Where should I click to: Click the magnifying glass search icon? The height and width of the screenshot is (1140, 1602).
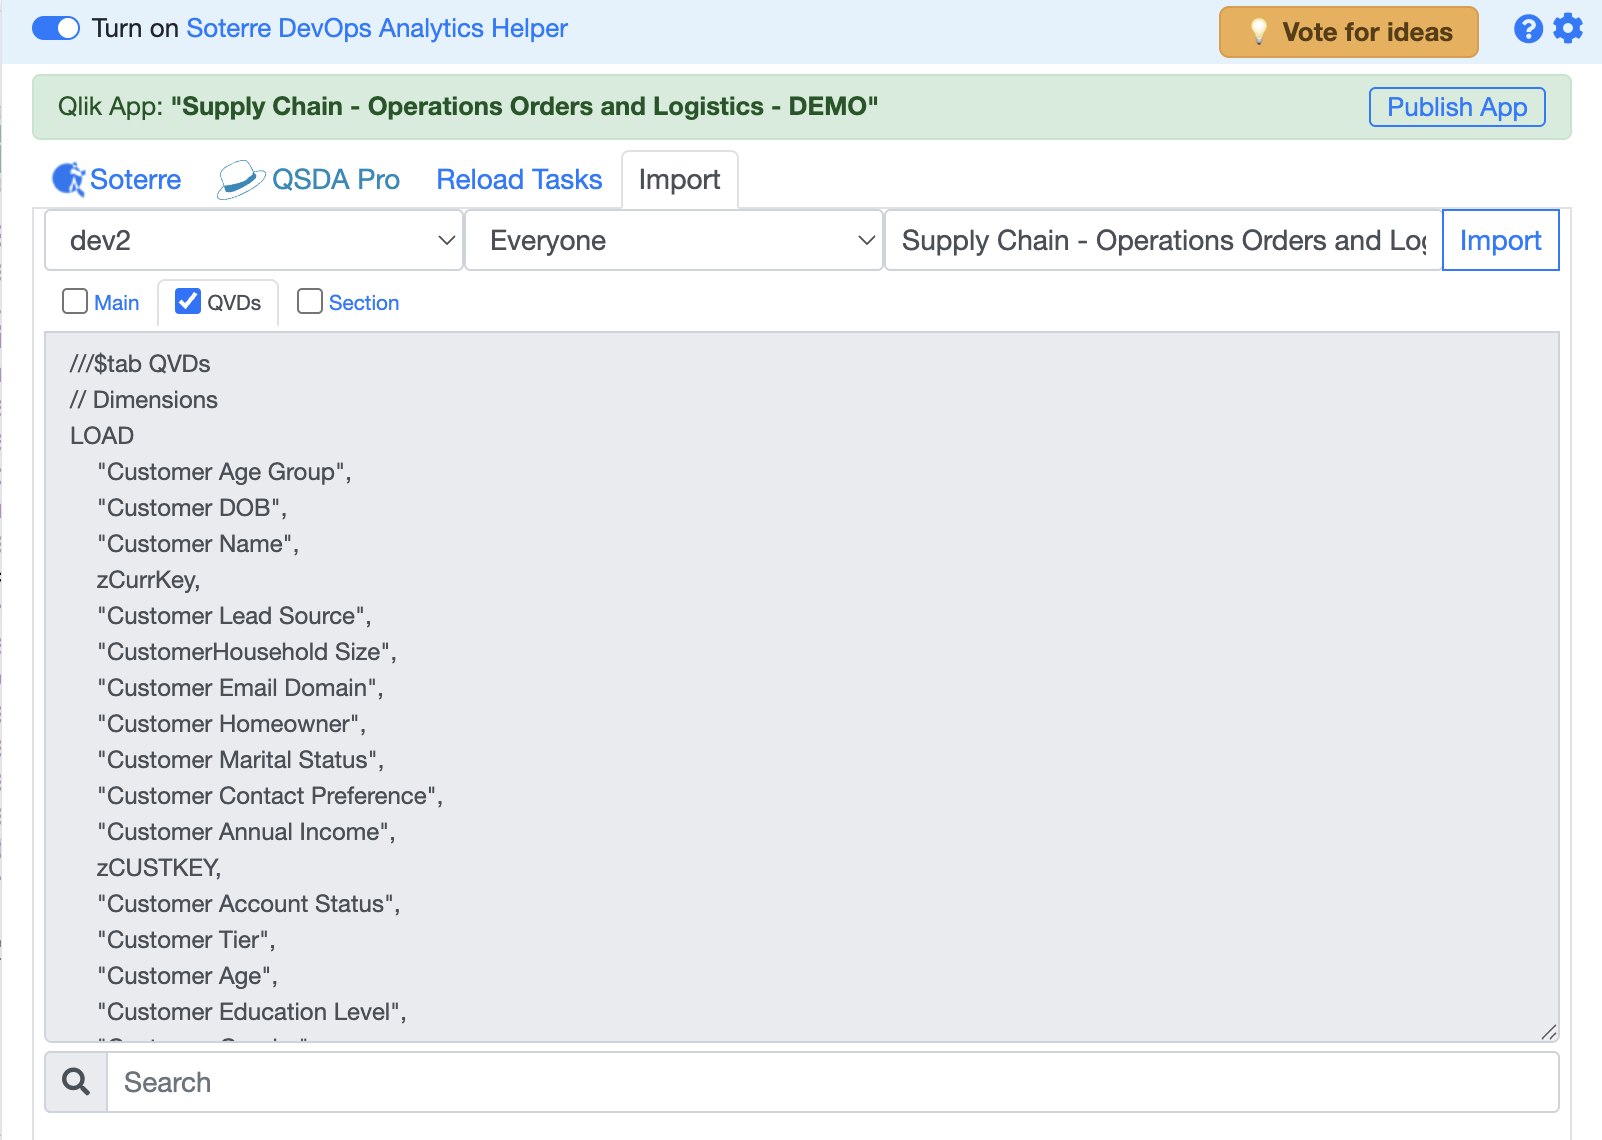pyautogui.click(x=76, y=1082)
